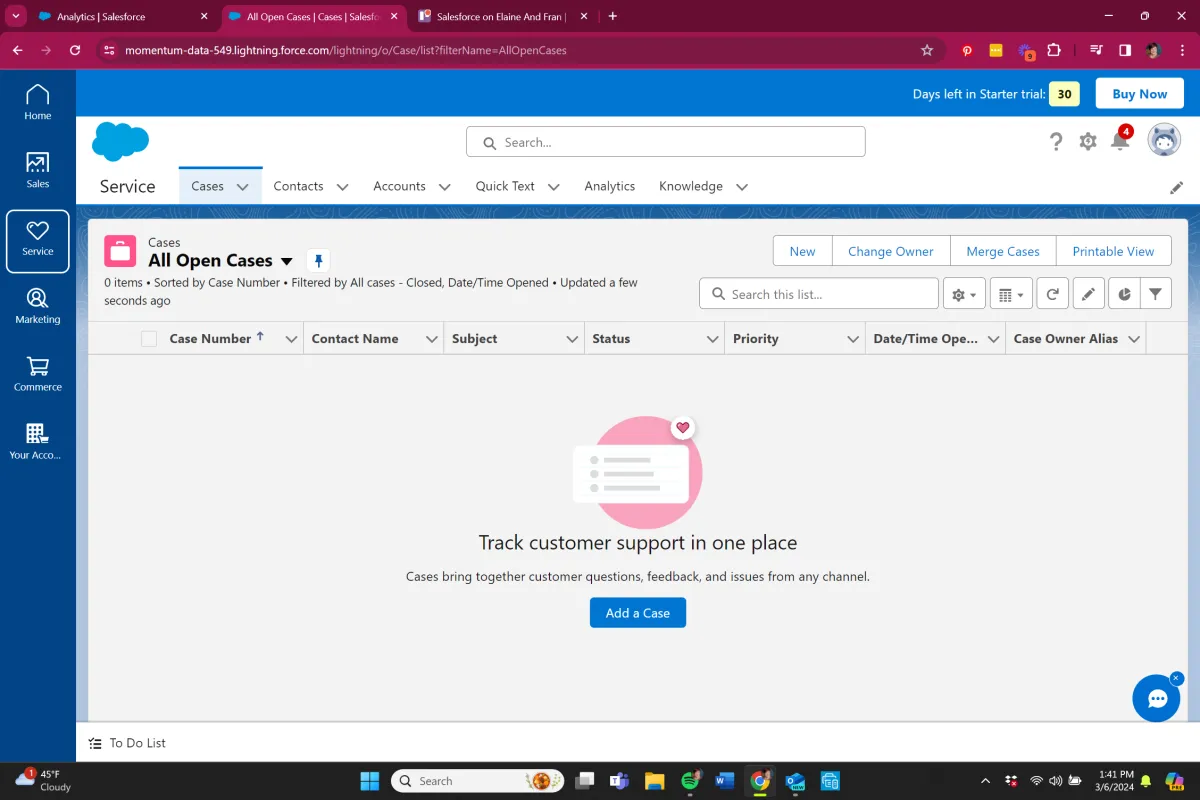
Task: Open Priority column menu chevron
Action: tap(853, 339)
